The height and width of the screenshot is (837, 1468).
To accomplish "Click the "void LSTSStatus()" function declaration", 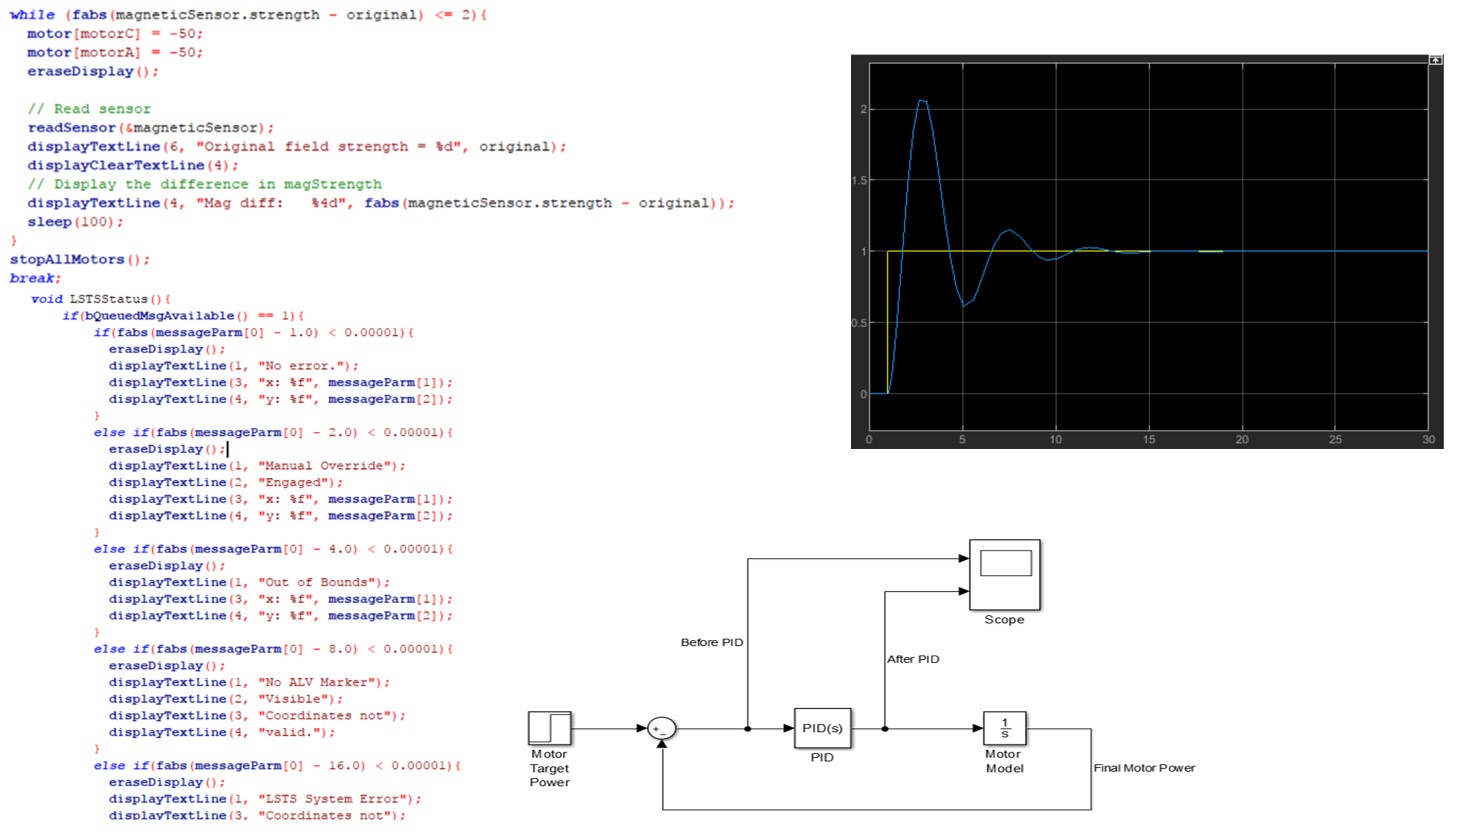I will (100, 299).
